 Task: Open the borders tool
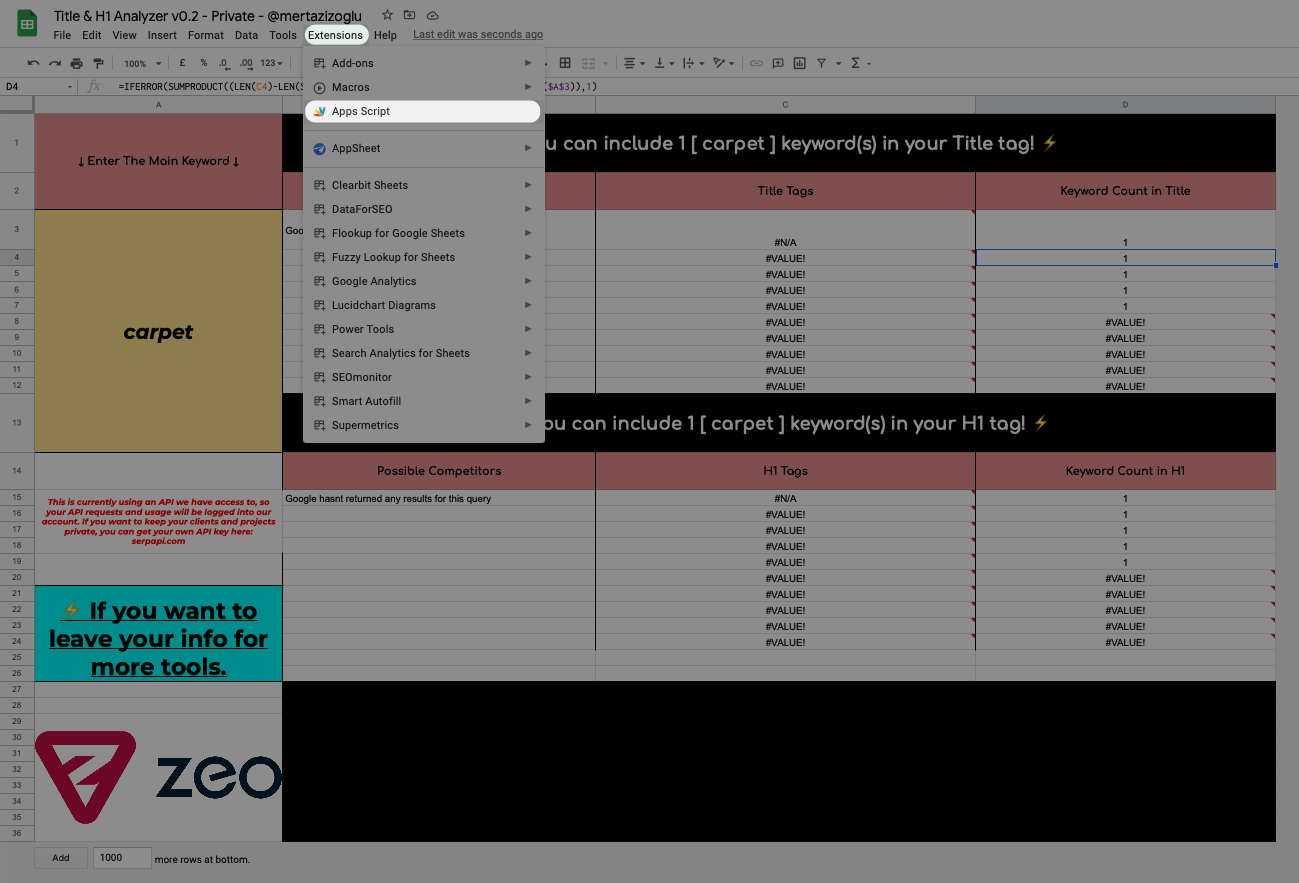(x=565, y=63)
